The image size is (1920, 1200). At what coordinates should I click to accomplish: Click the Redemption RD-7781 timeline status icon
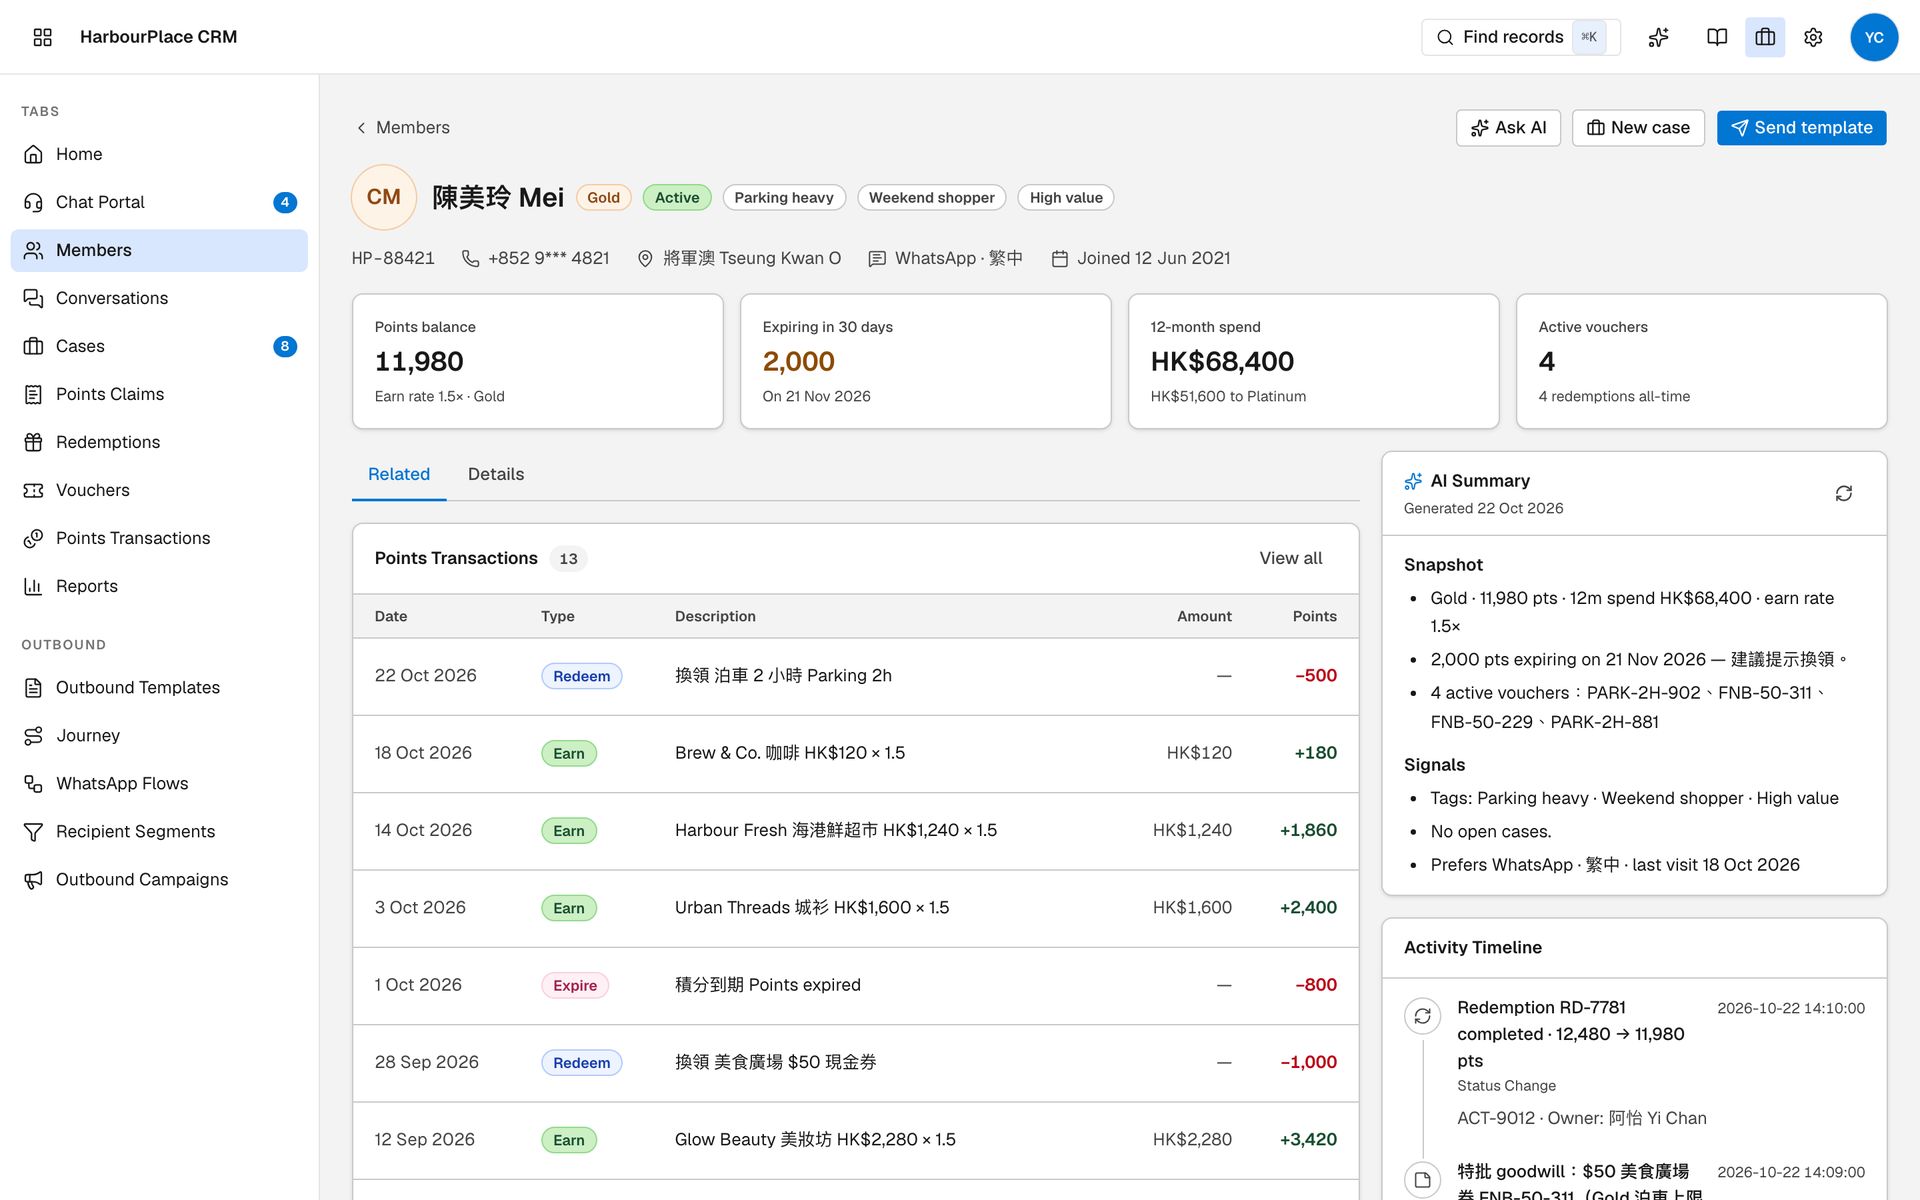click(x=1422, y=1016)
